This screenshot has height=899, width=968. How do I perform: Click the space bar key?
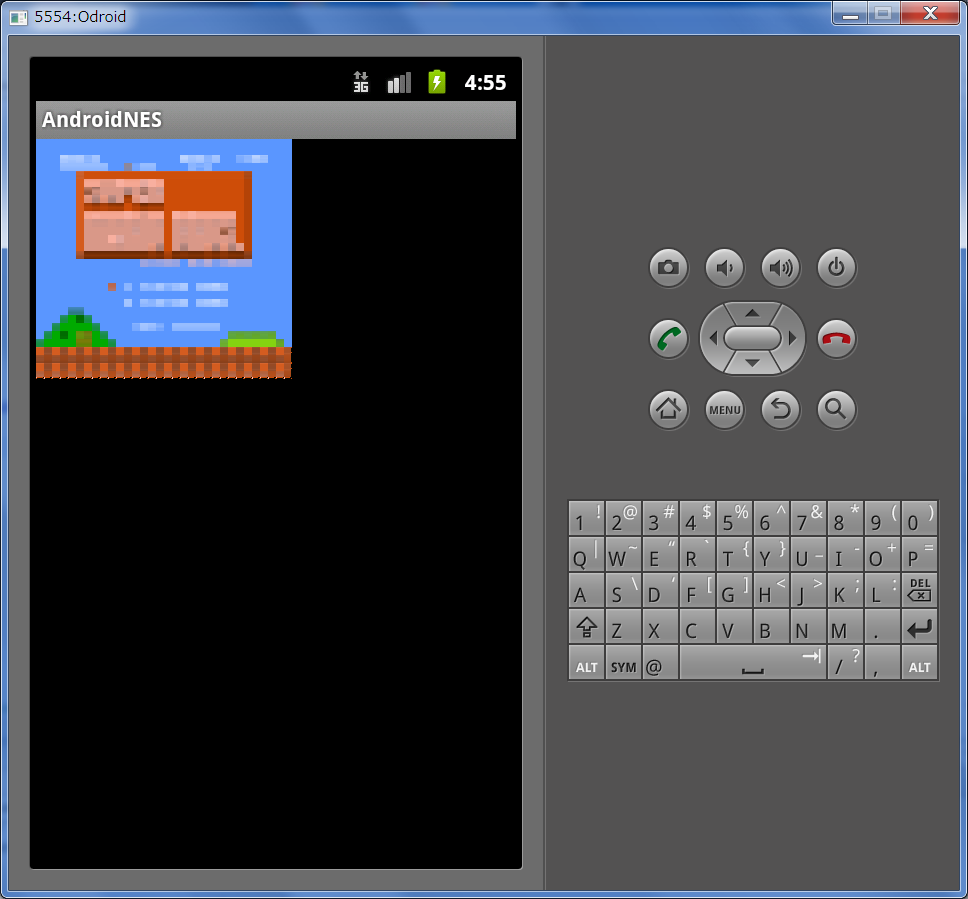tap(753, 663)
